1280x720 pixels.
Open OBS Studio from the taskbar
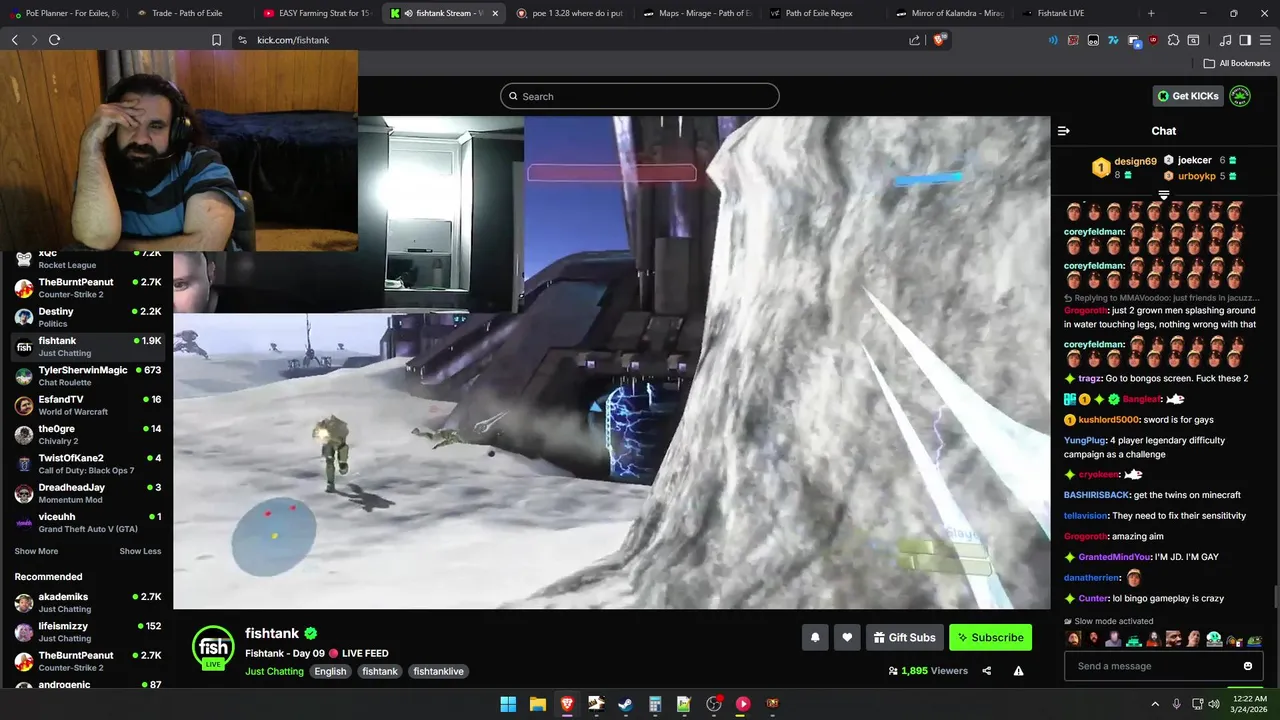click(x=714, y=704)
